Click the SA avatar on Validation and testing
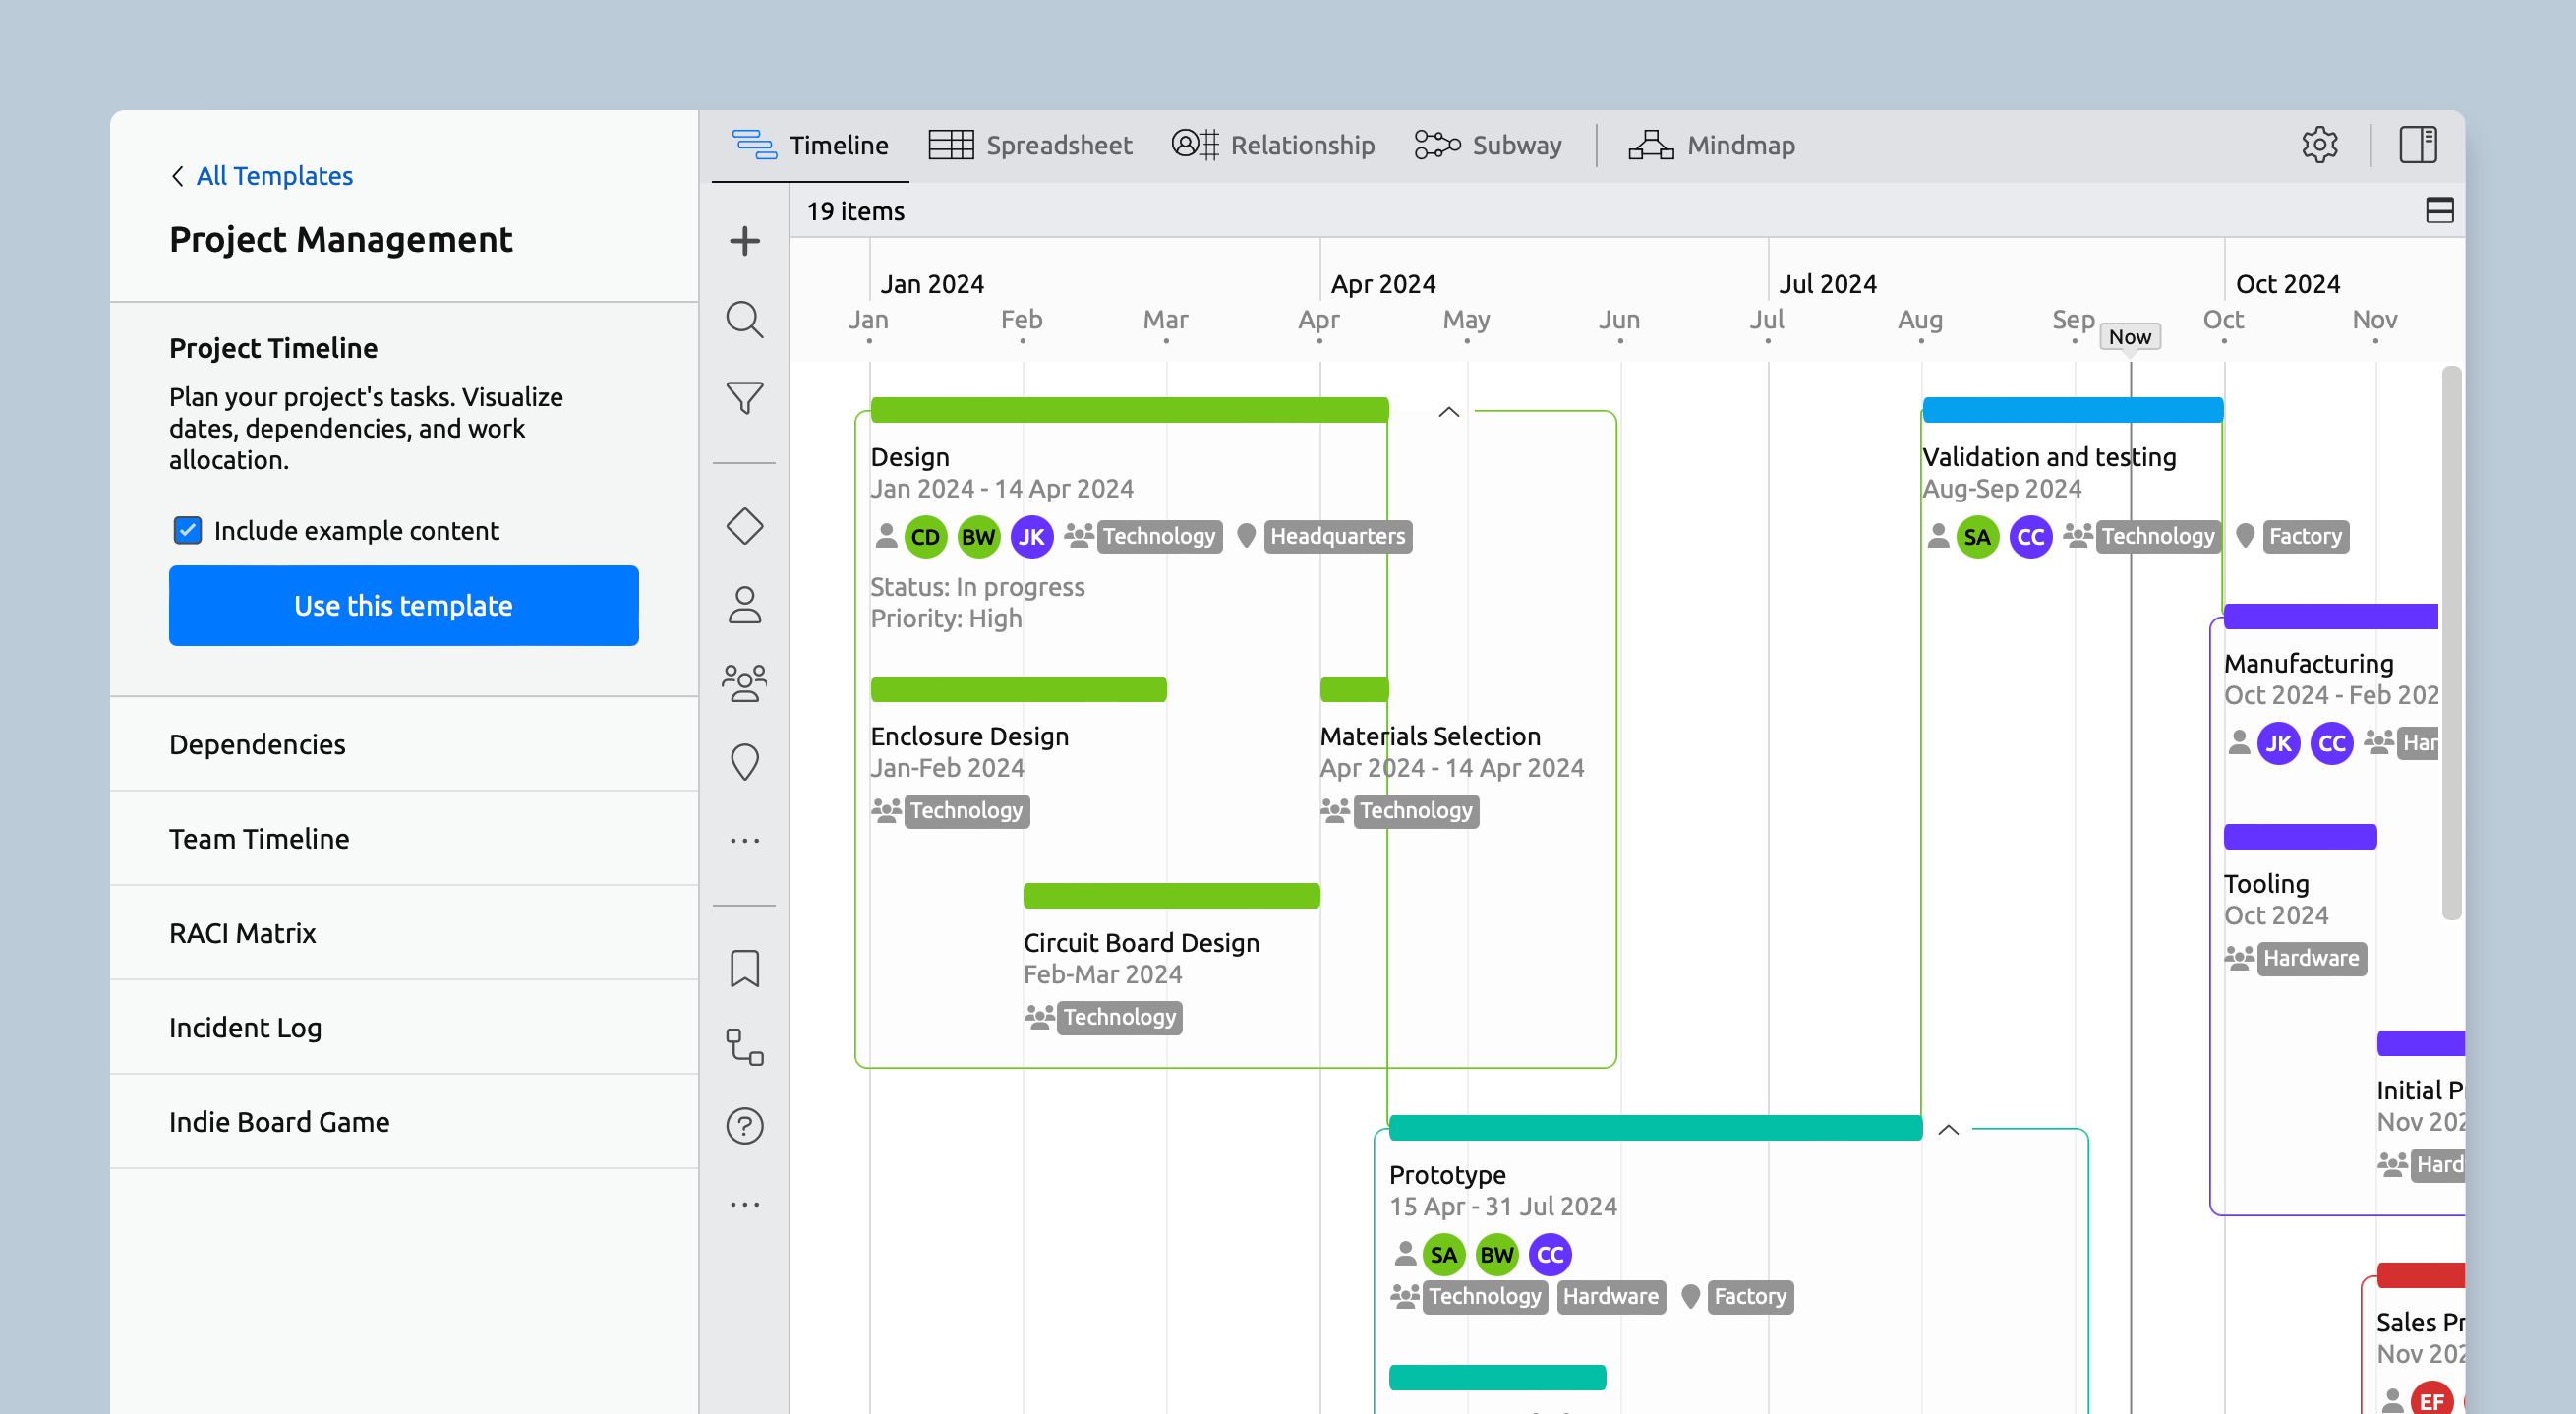 (x=1977, y=537)
